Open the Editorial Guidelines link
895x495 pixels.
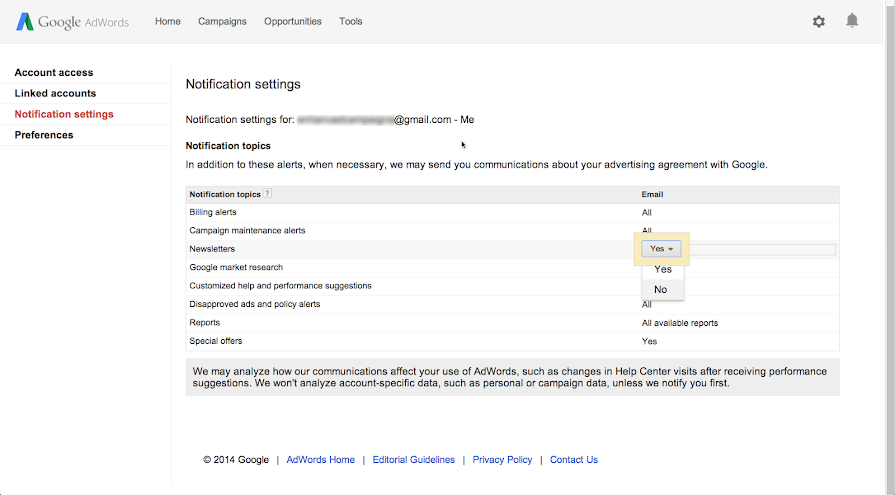pos(413,460)
